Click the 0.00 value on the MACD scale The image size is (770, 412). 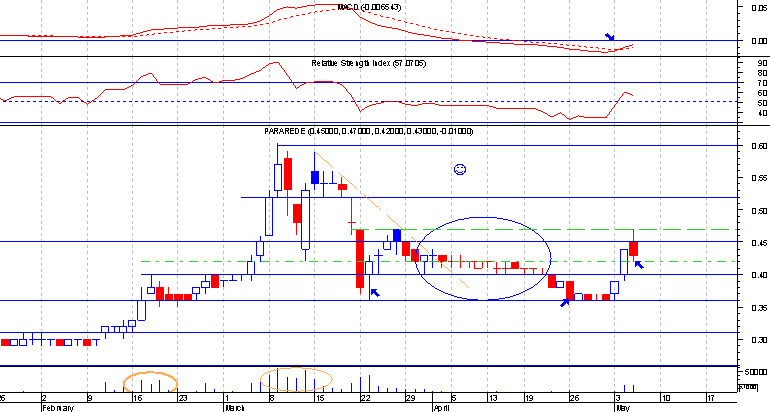(760, 41)
